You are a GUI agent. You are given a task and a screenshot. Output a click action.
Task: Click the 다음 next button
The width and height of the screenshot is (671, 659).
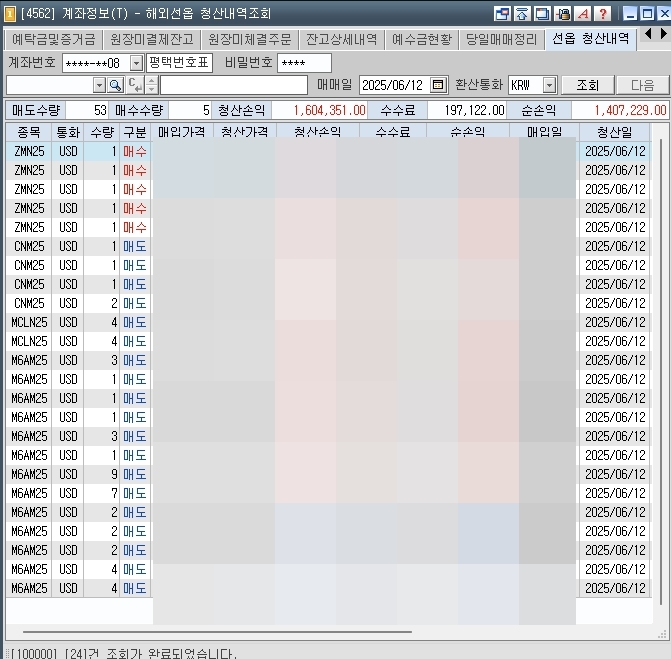(x=642, y=85)
